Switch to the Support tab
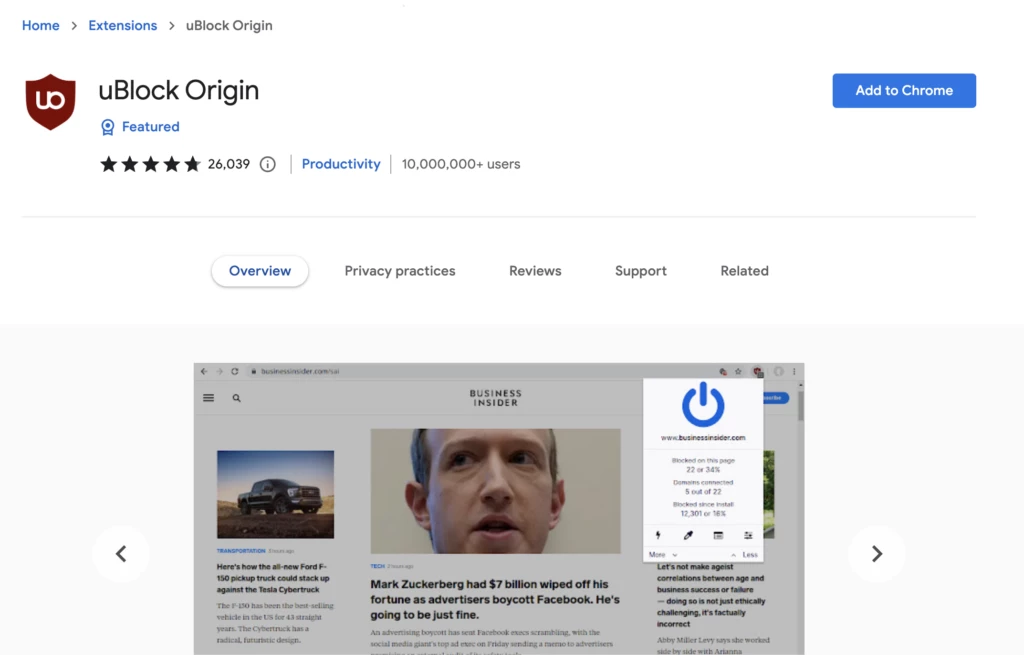Screen dimensions: 1024x655 (641, 271)
